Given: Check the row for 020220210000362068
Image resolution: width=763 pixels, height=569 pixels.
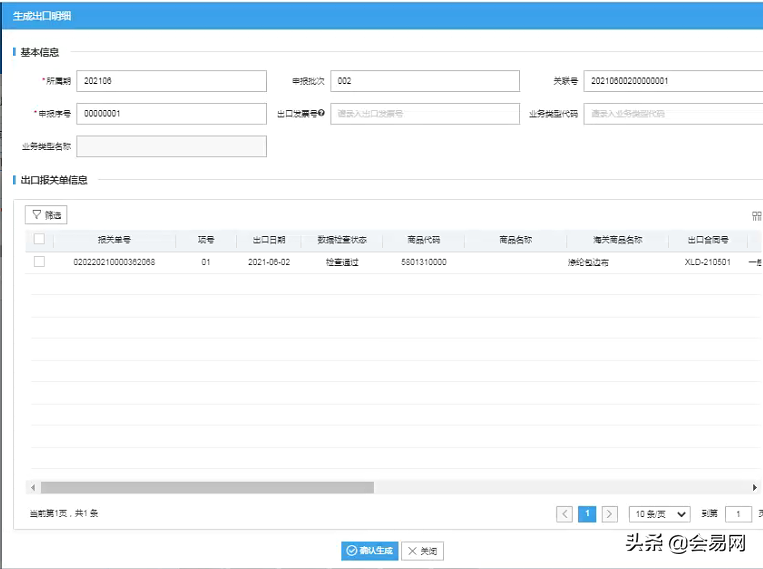Looking at the screenshot, I should (39, 262).
